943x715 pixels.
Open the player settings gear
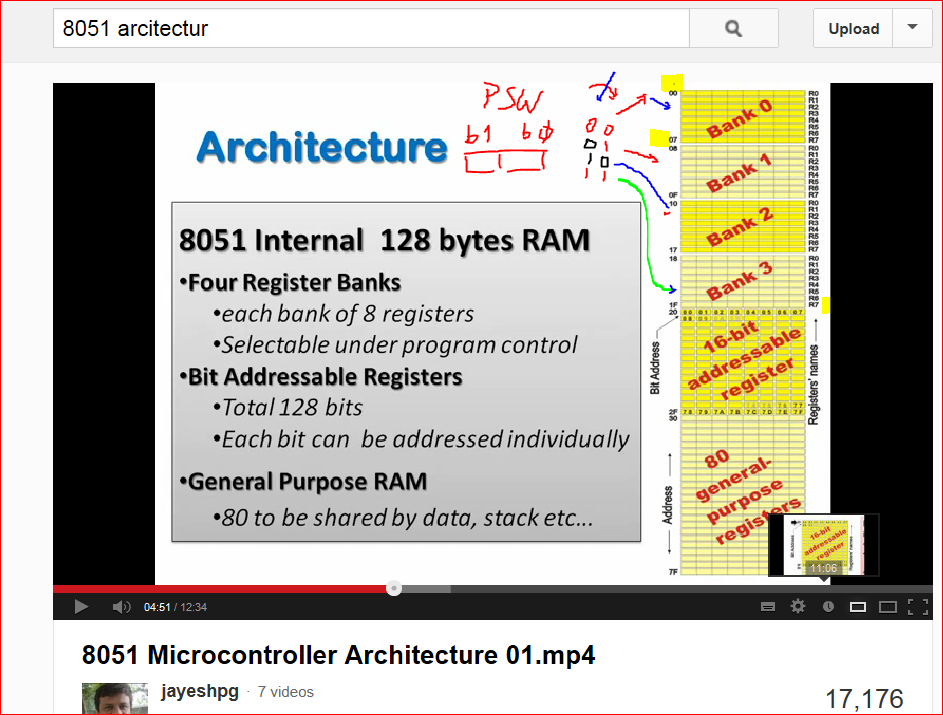797,606
